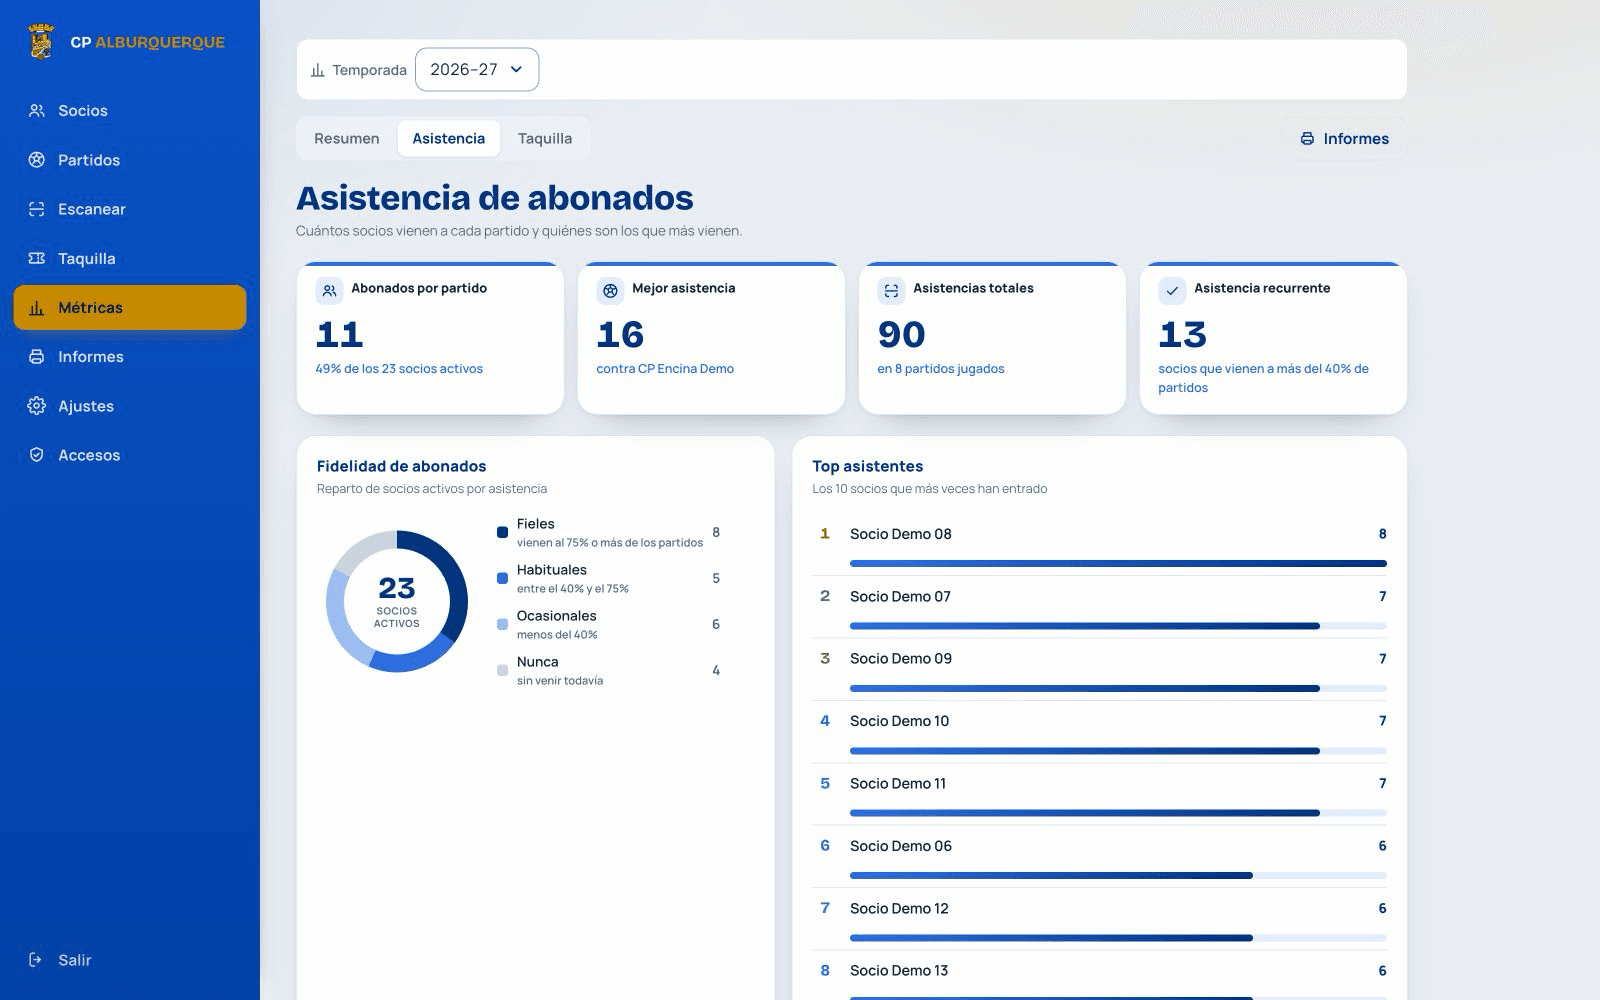Click the text 'en 8 partidos jugados'
Viewport: 1600px width, 1000px height.
pyautogui.click(x=941, y=369)
